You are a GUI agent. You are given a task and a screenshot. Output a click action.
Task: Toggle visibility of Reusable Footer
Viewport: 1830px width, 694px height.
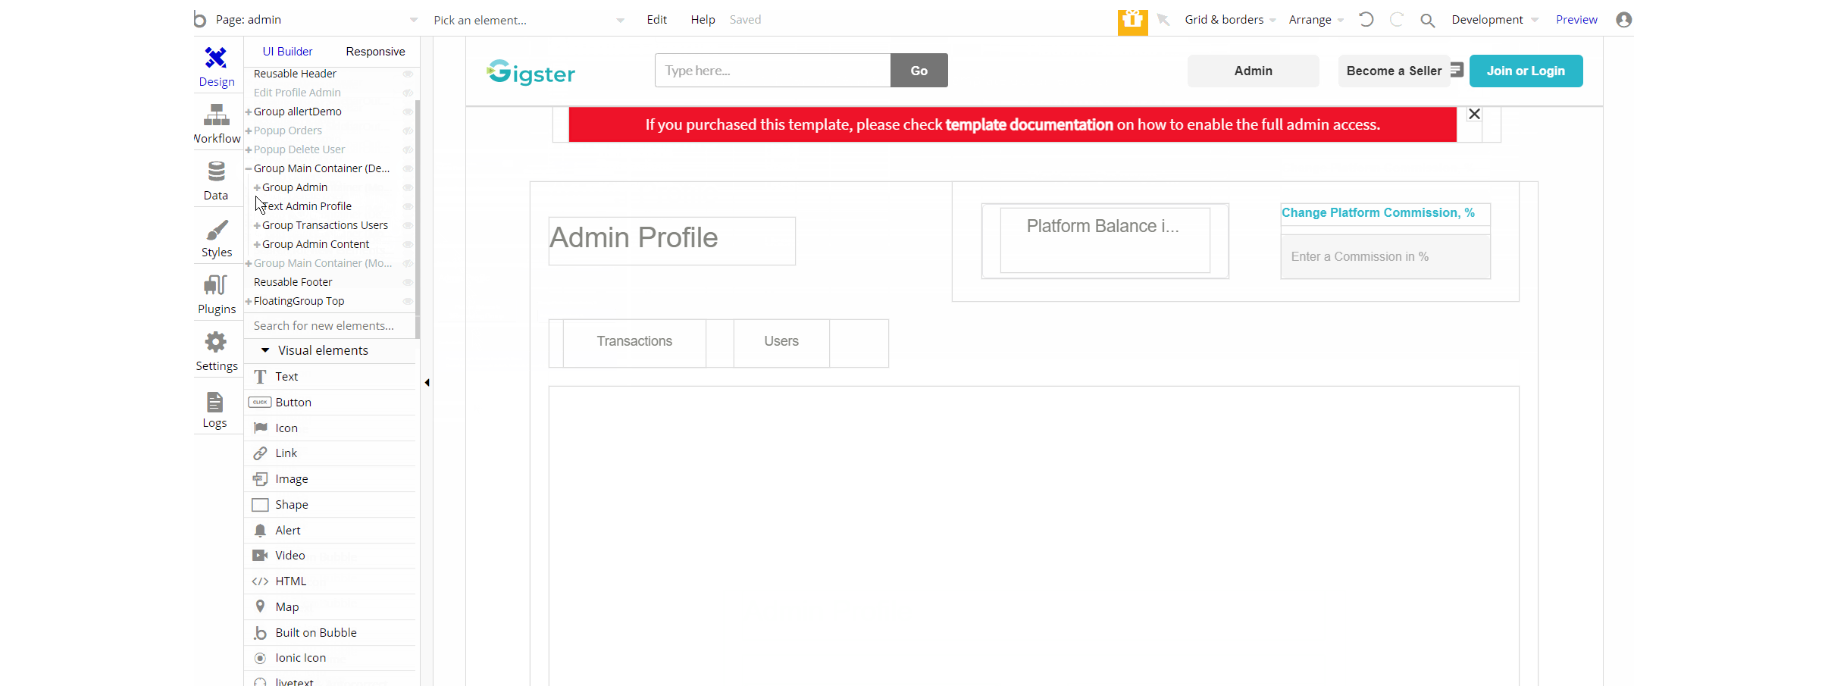click(x=407, y=283)
